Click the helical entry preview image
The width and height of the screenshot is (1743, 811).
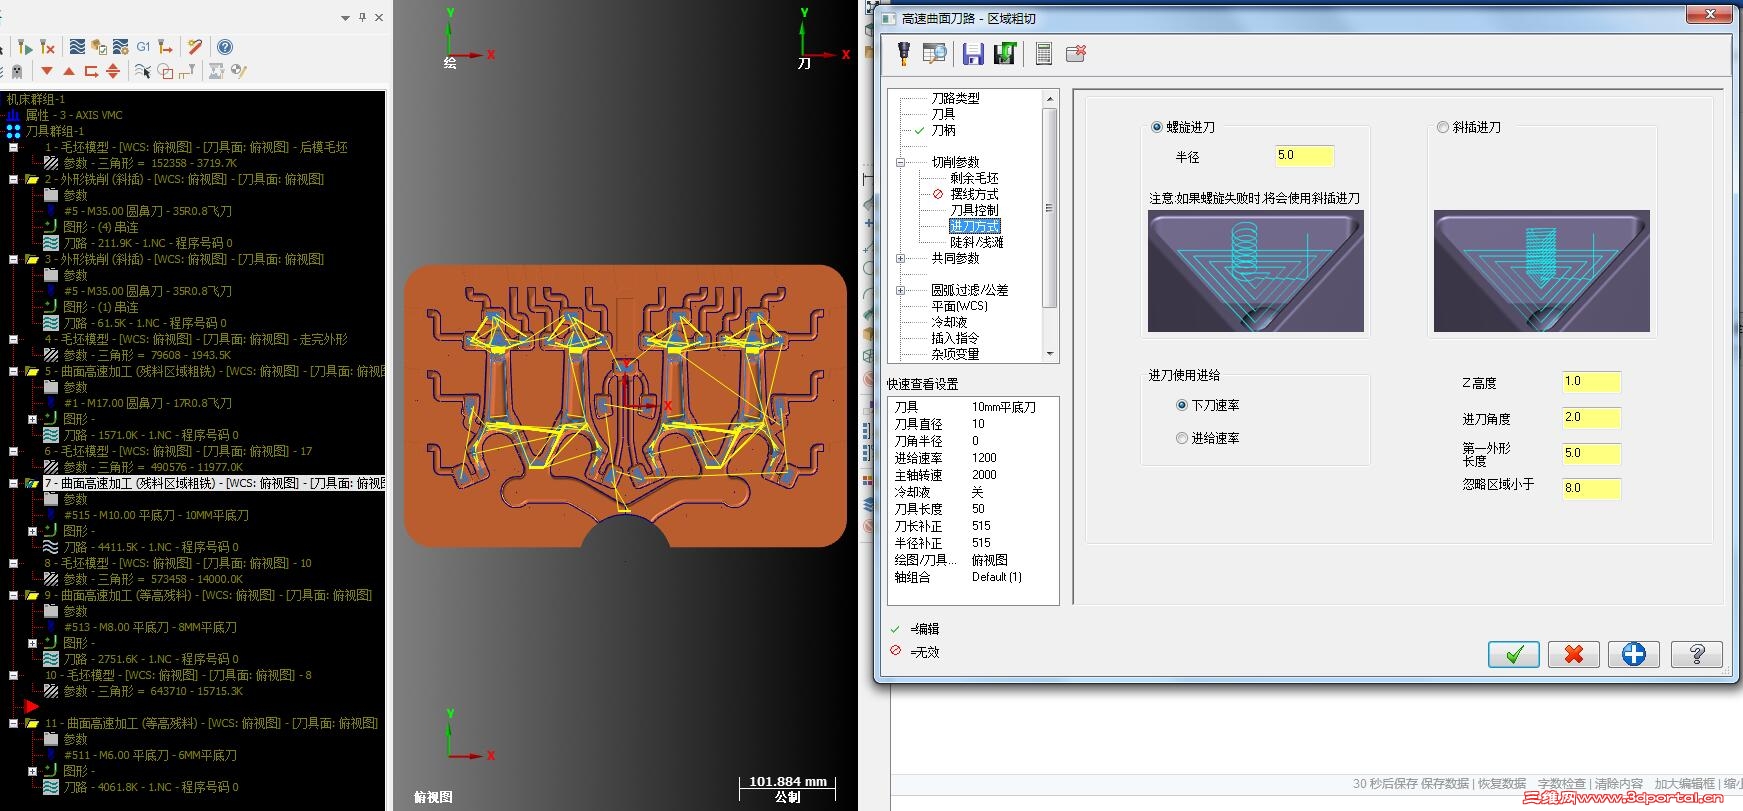click(1256, 271)
